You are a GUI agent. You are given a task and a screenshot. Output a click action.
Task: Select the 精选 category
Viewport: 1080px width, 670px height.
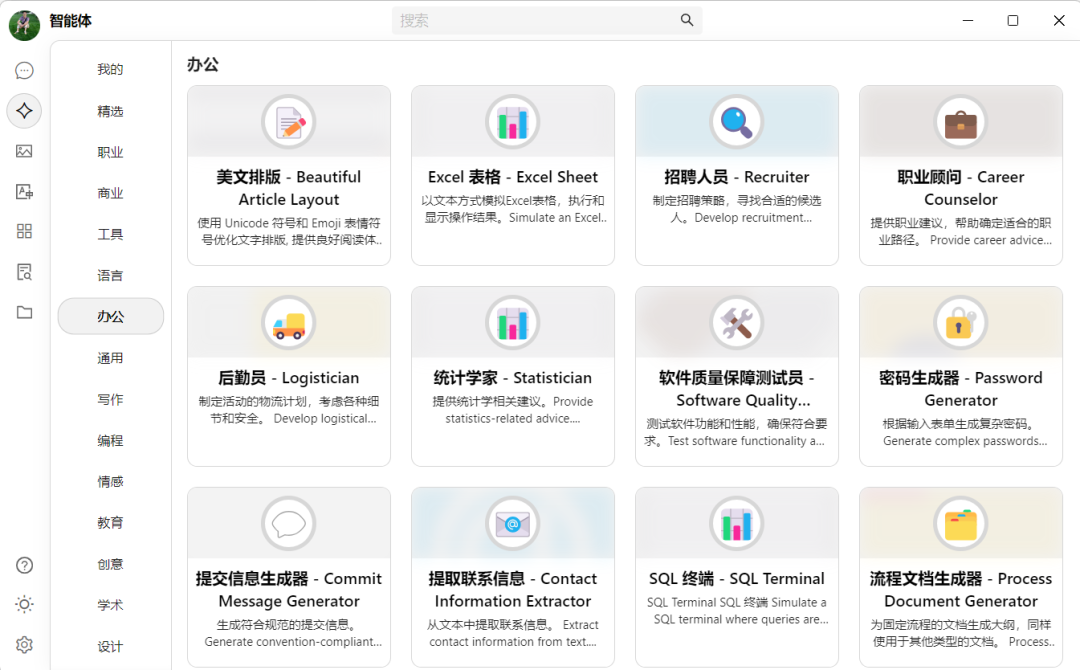110,111
